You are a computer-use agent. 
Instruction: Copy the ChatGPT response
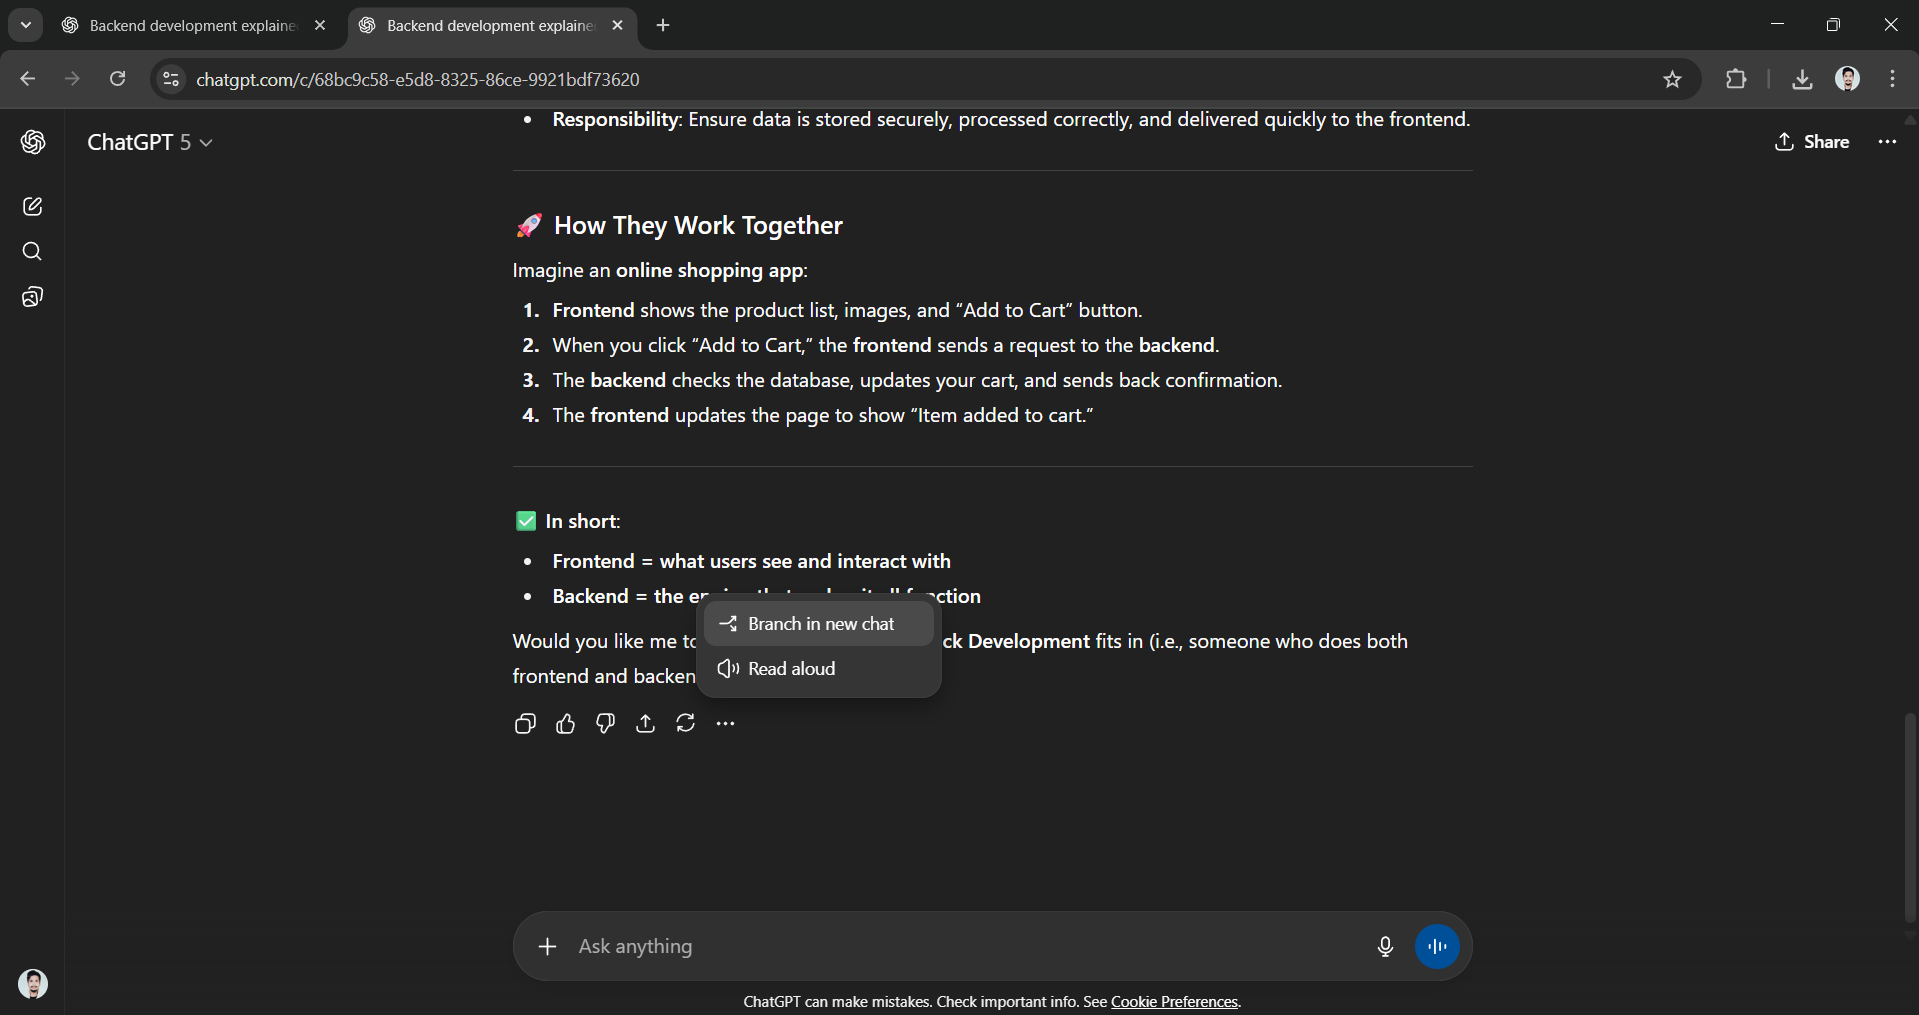click(525, 723)
